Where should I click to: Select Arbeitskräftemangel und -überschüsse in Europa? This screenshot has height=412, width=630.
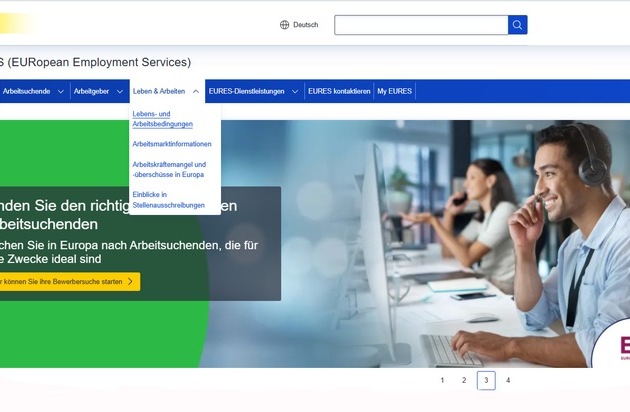pyautogui.click(x=169, y=169)
